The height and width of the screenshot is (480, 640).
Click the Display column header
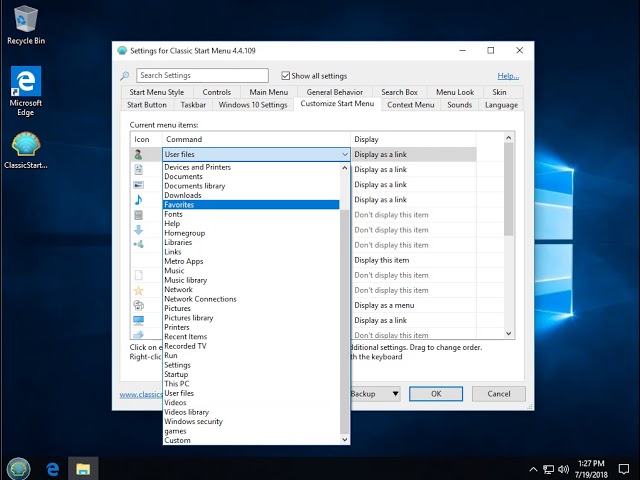click(x=413, y=139)
